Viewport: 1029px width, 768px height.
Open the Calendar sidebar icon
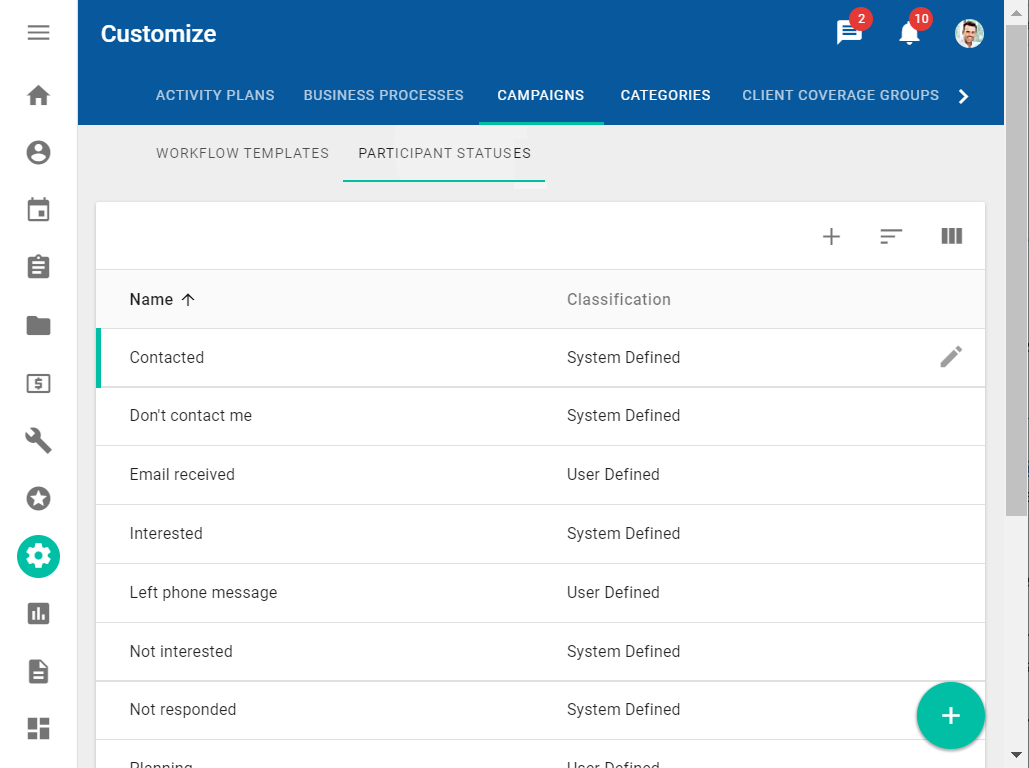(x=38, y=210)
